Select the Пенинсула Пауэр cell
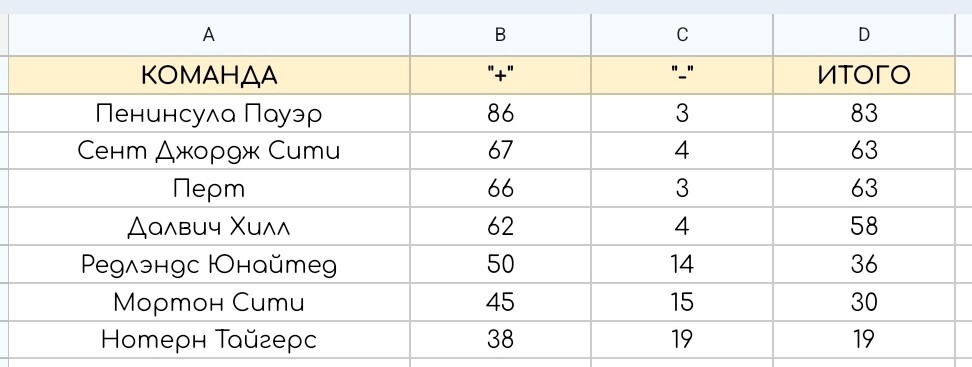Image resolution: width=972 pixels, height=367 pixels. [209, 113]
